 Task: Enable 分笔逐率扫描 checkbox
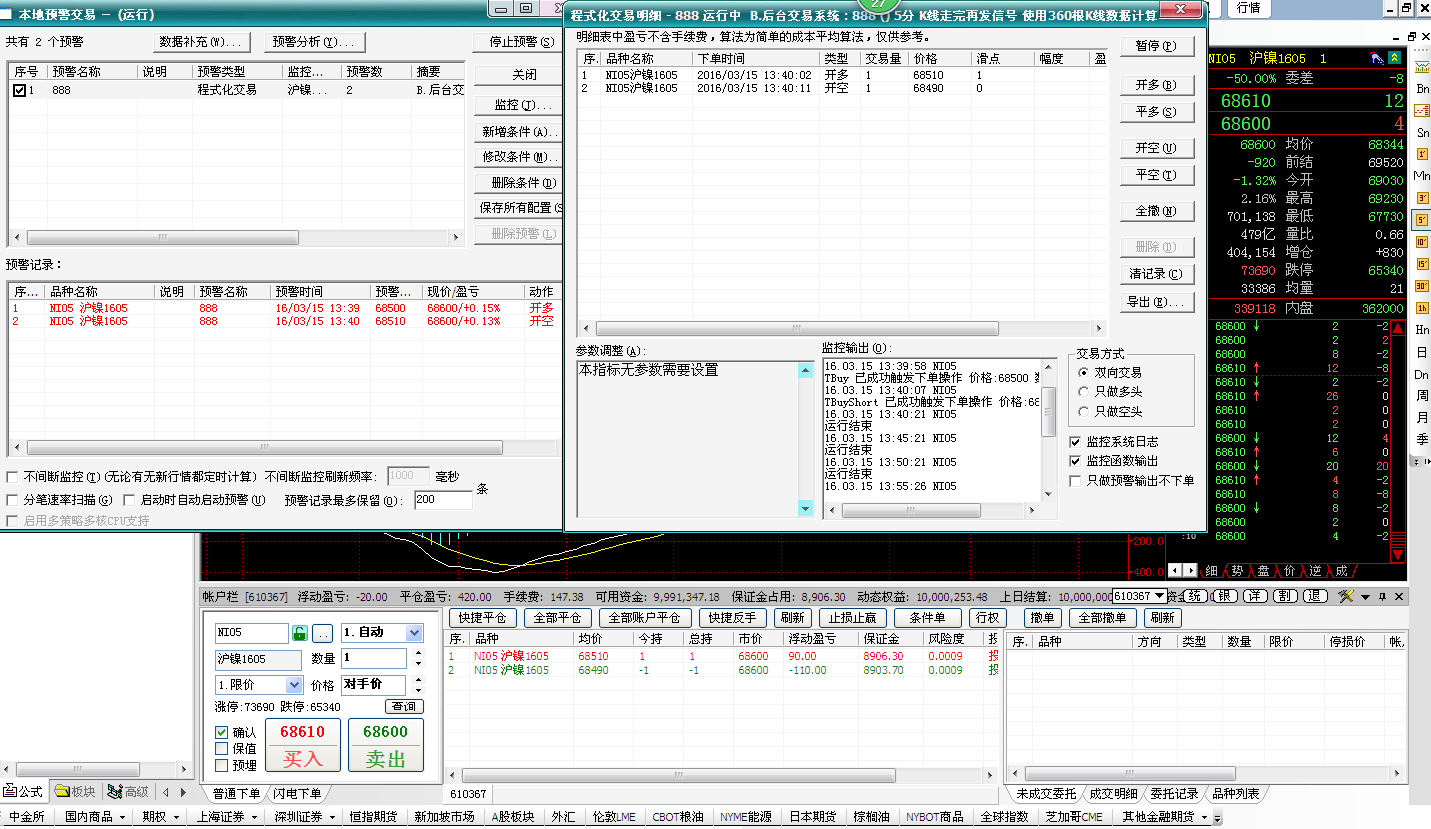(x=12, y=499)
